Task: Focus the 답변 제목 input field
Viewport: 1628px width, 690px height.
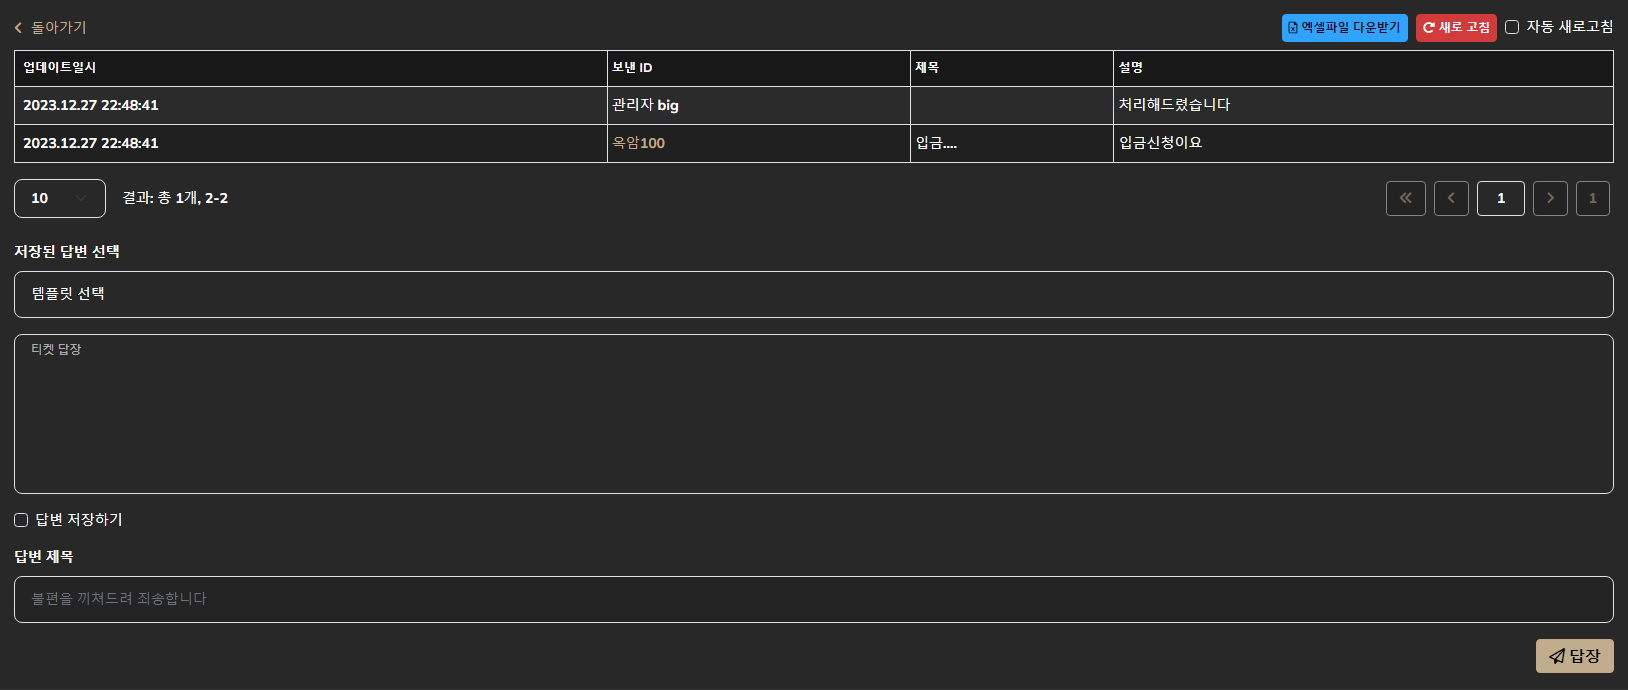Action: click(x=813, y=599)
